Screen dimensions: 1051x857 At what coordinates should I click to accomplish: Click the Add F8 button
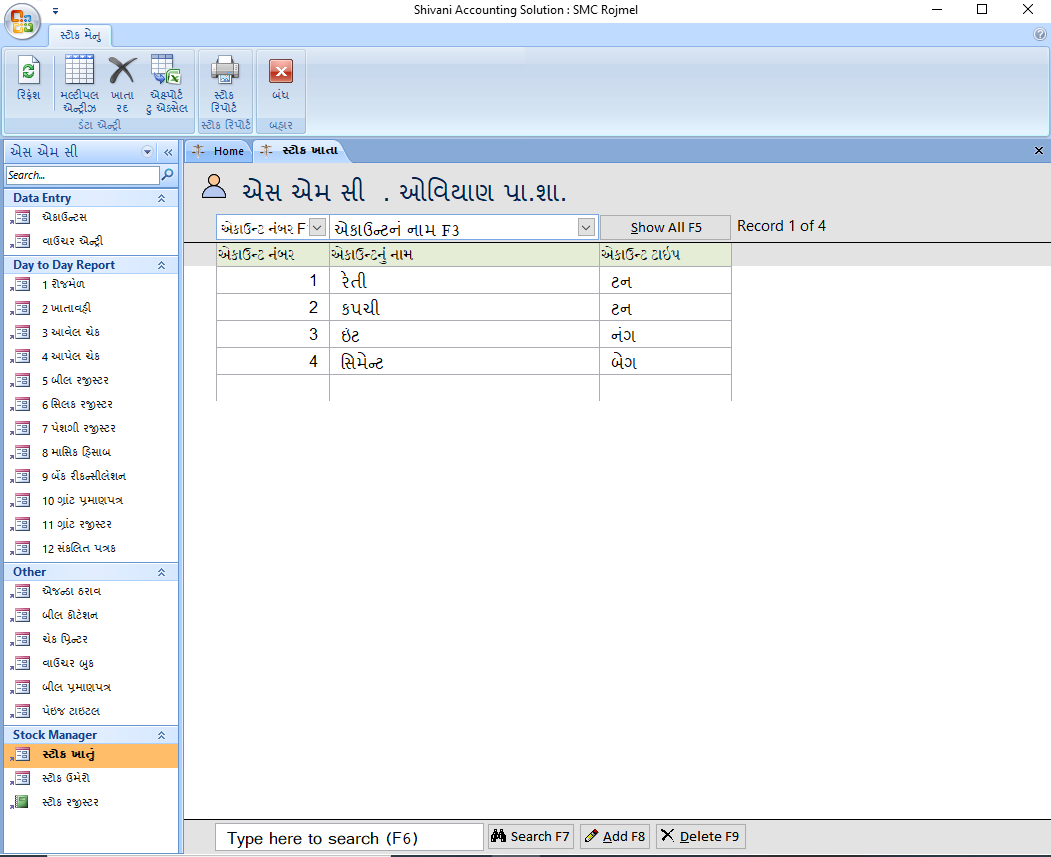pyautogui.click(x=614, y=836)
